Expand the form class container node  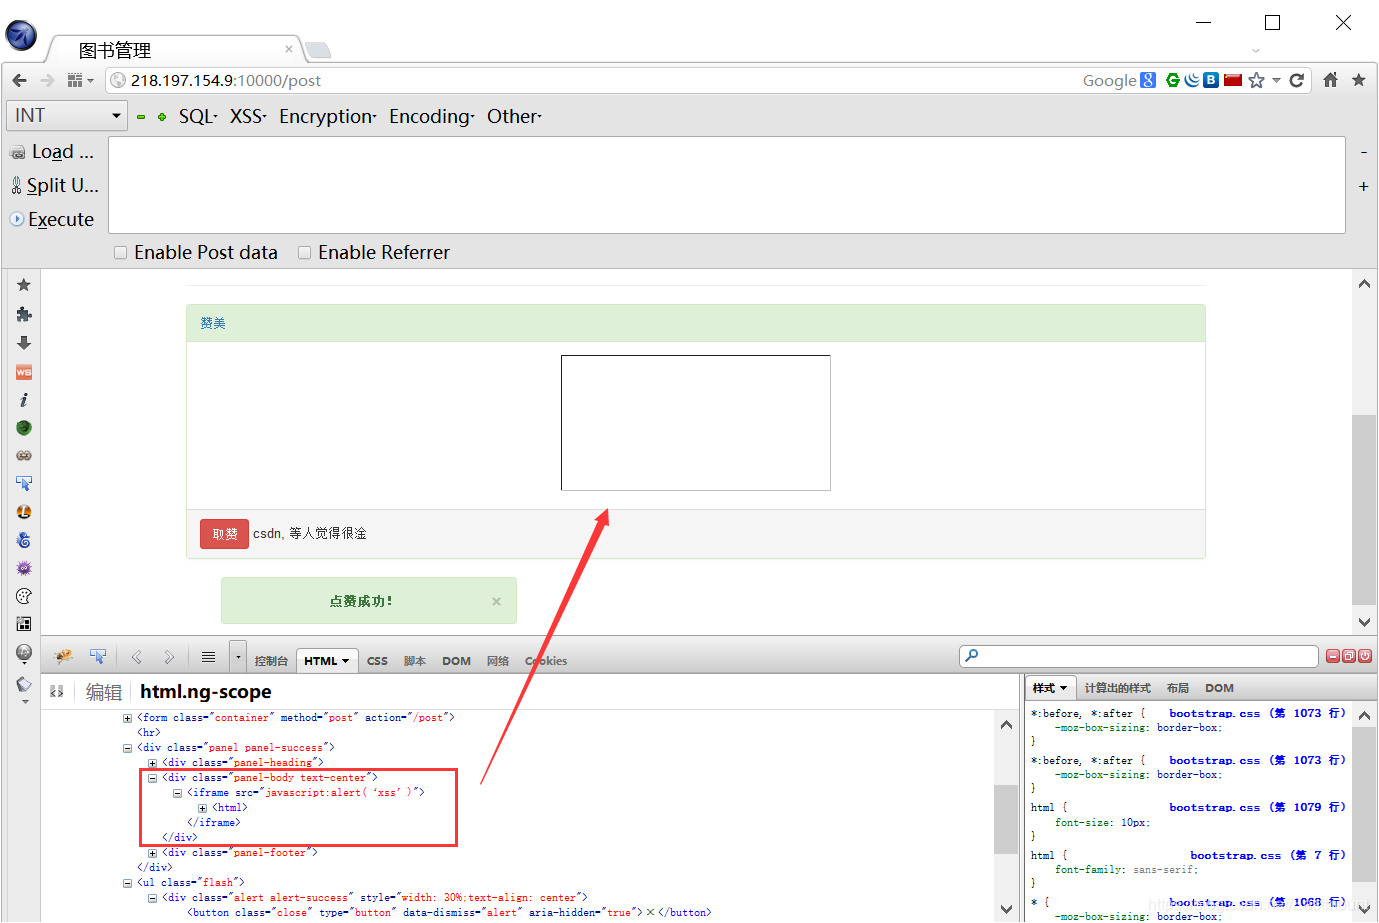pos(127,718)
